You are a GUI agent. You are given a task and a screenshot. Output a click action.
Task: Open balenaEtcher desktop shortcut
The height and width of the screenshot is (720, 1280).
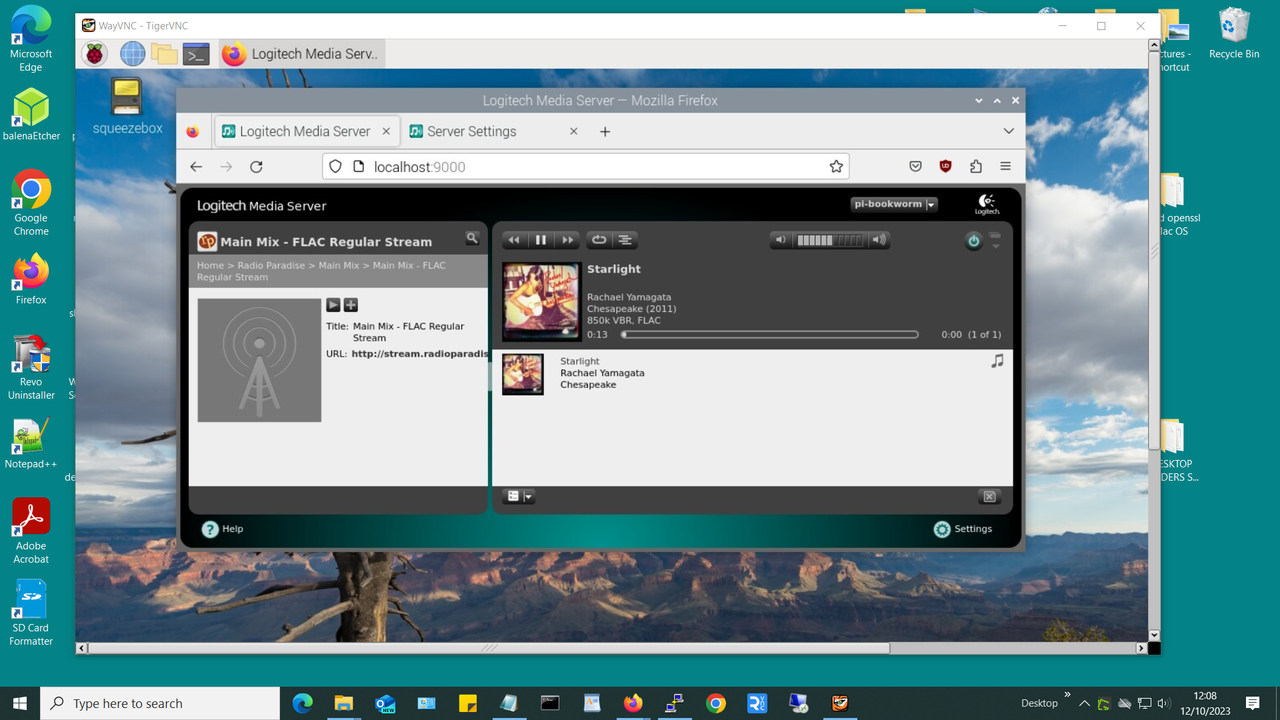point(31,115)
